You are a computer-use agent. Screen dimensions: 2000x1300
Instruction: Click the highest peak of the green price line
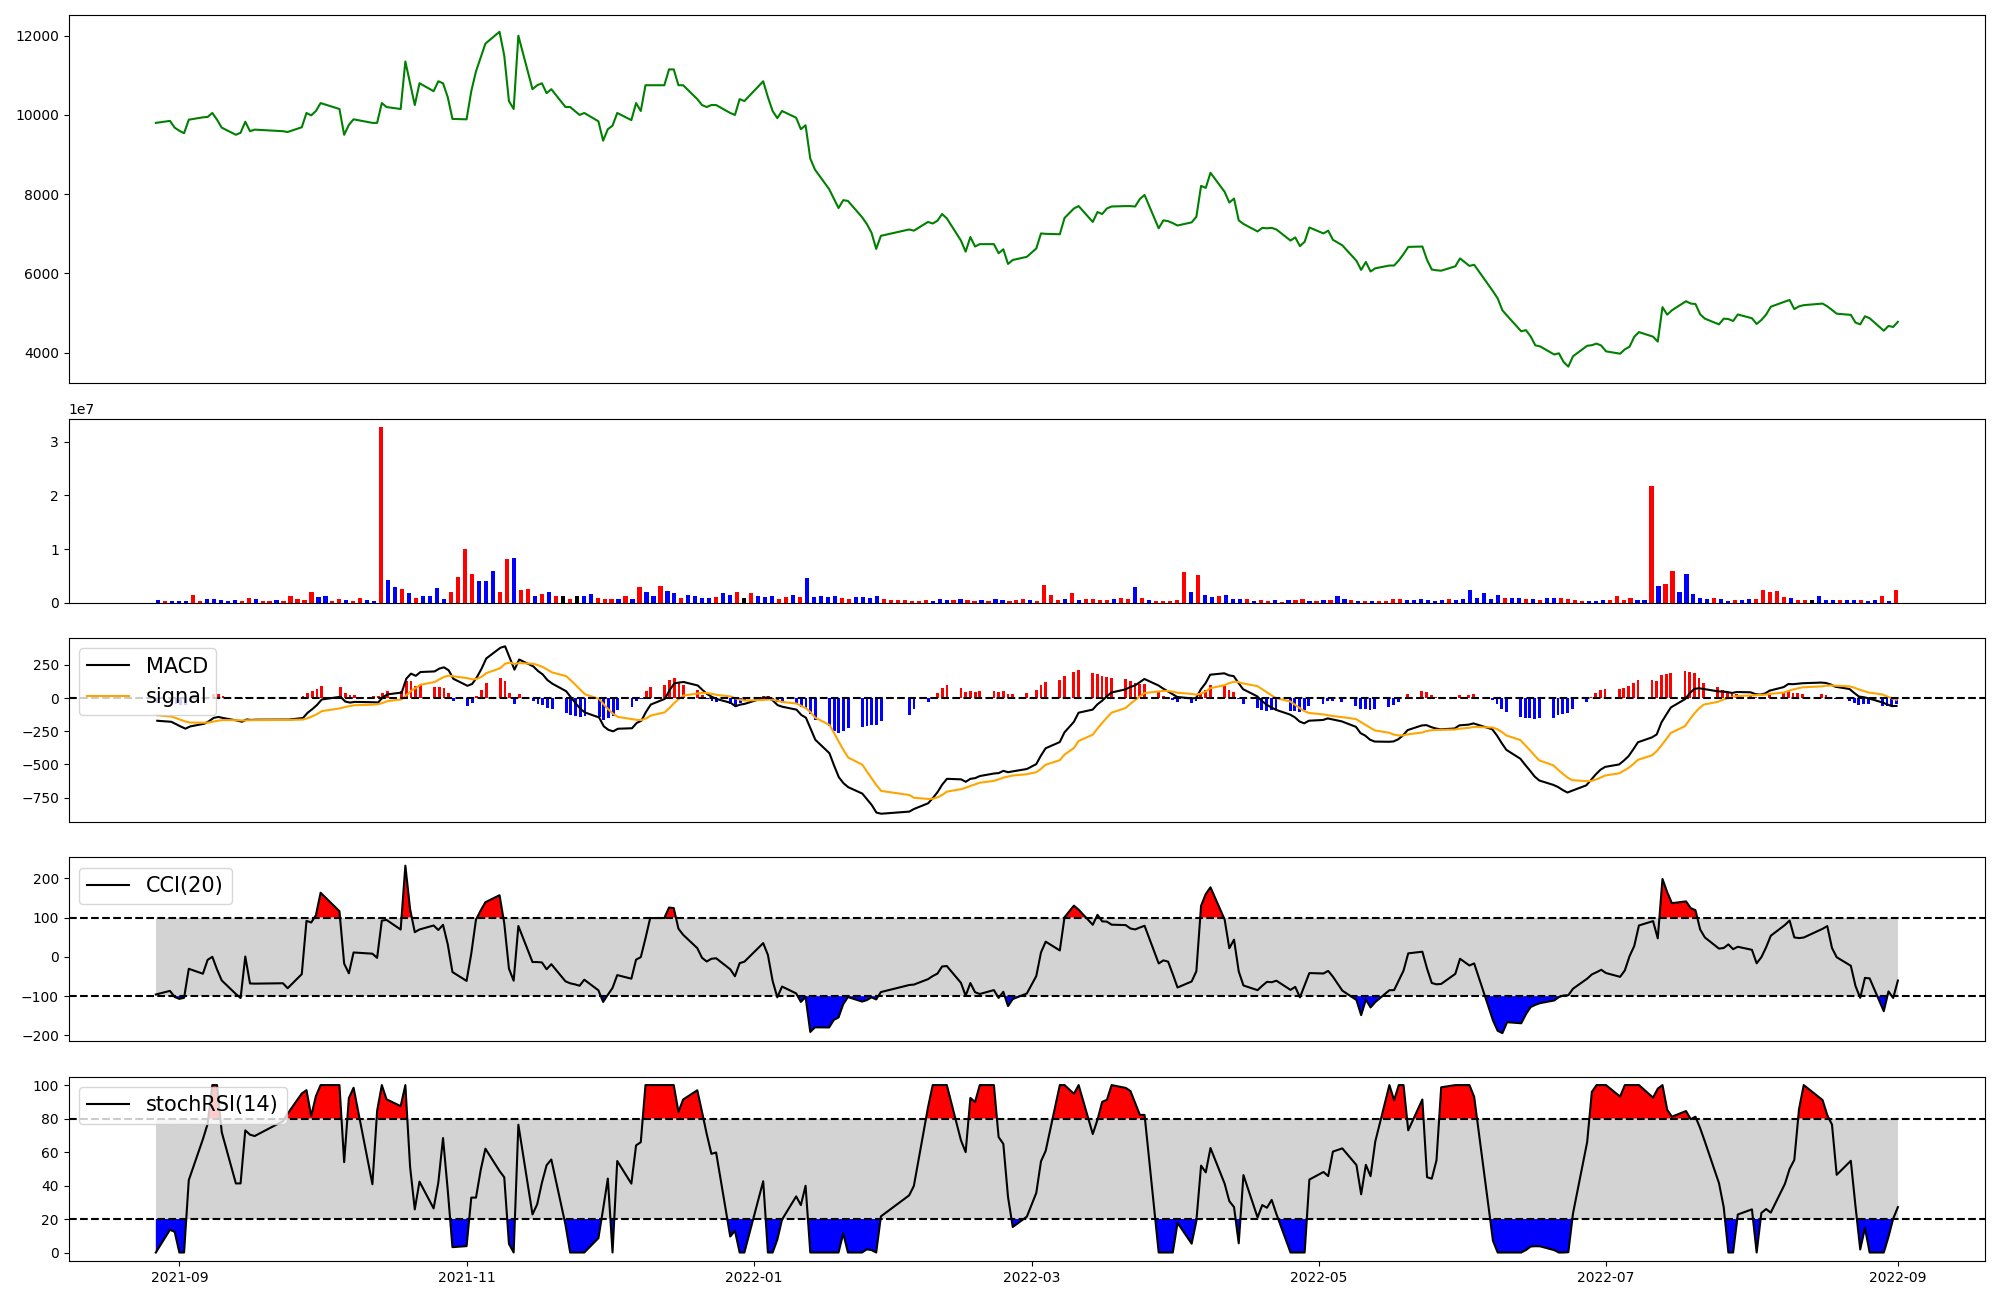pos(500,32)
